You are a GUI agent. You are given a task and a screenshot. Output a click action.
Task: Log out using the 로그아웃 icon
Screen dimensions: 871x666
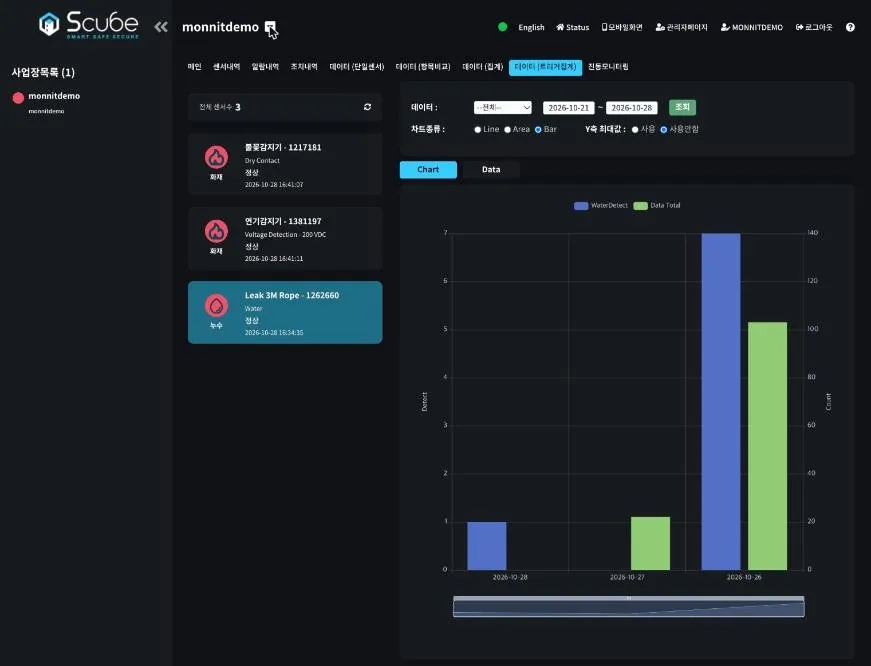click(799, 27)
